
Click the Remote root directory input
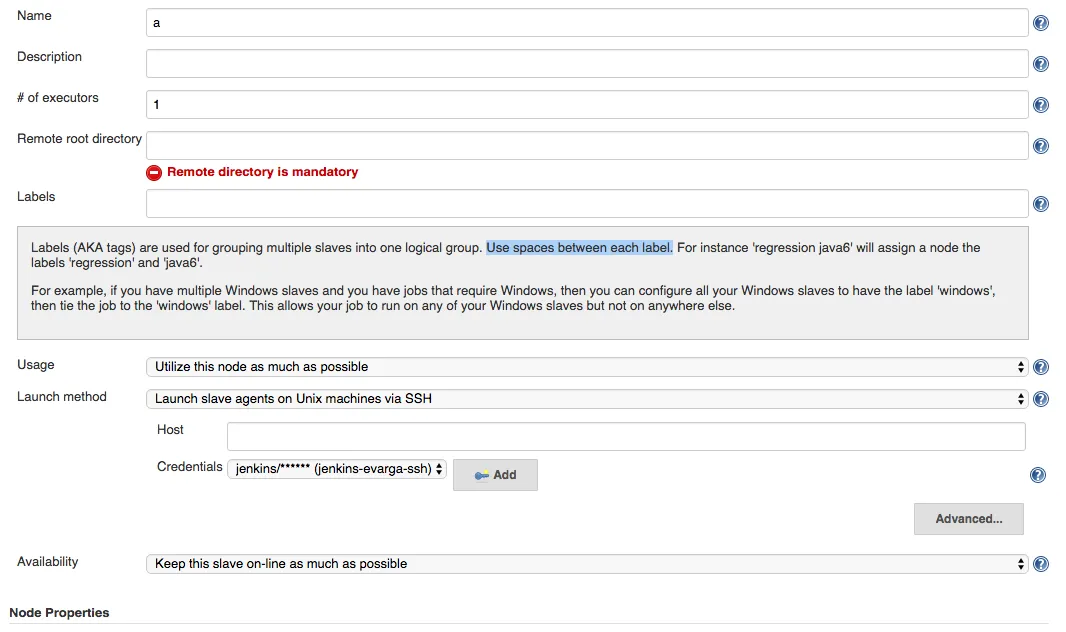tap(586, 145)
